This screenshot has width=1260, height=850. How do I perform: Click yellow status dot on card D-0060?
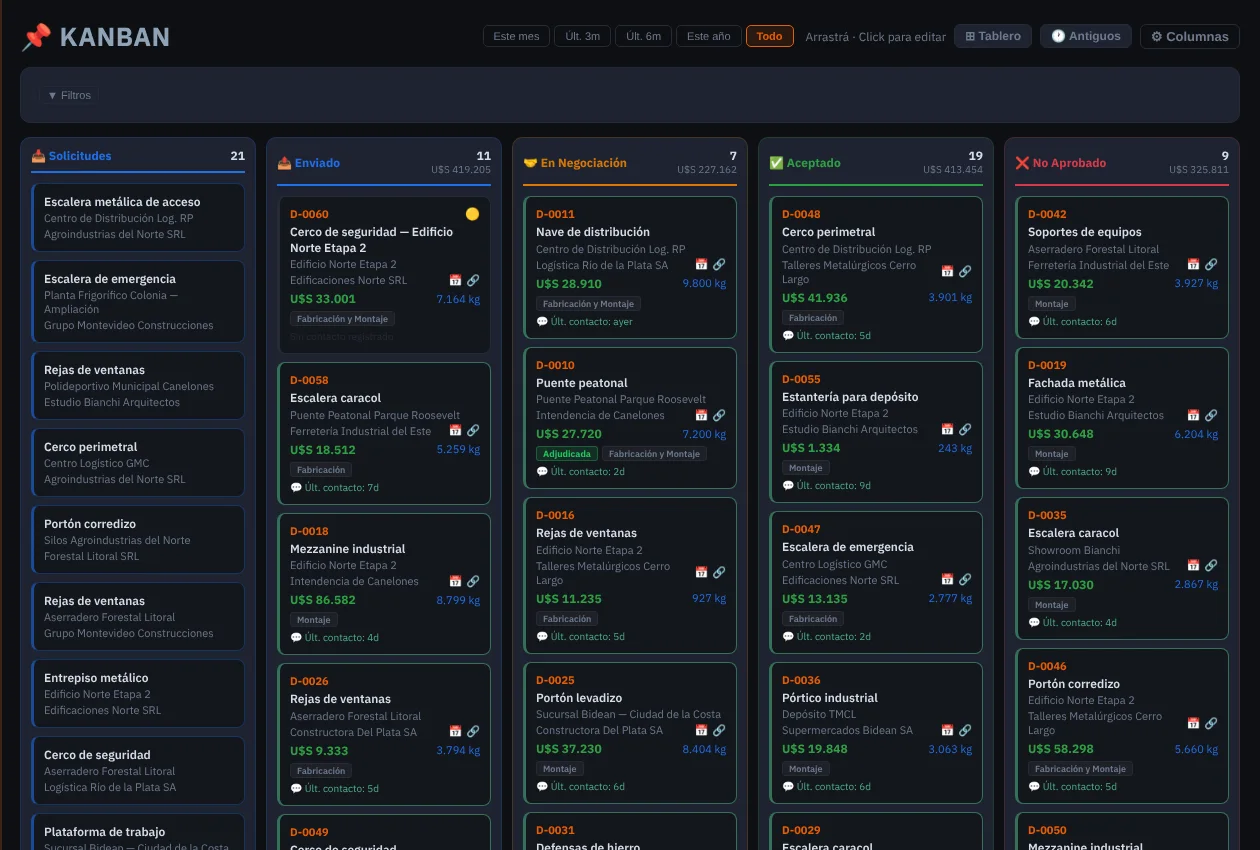pyautogui.click(x=473, y=214)
